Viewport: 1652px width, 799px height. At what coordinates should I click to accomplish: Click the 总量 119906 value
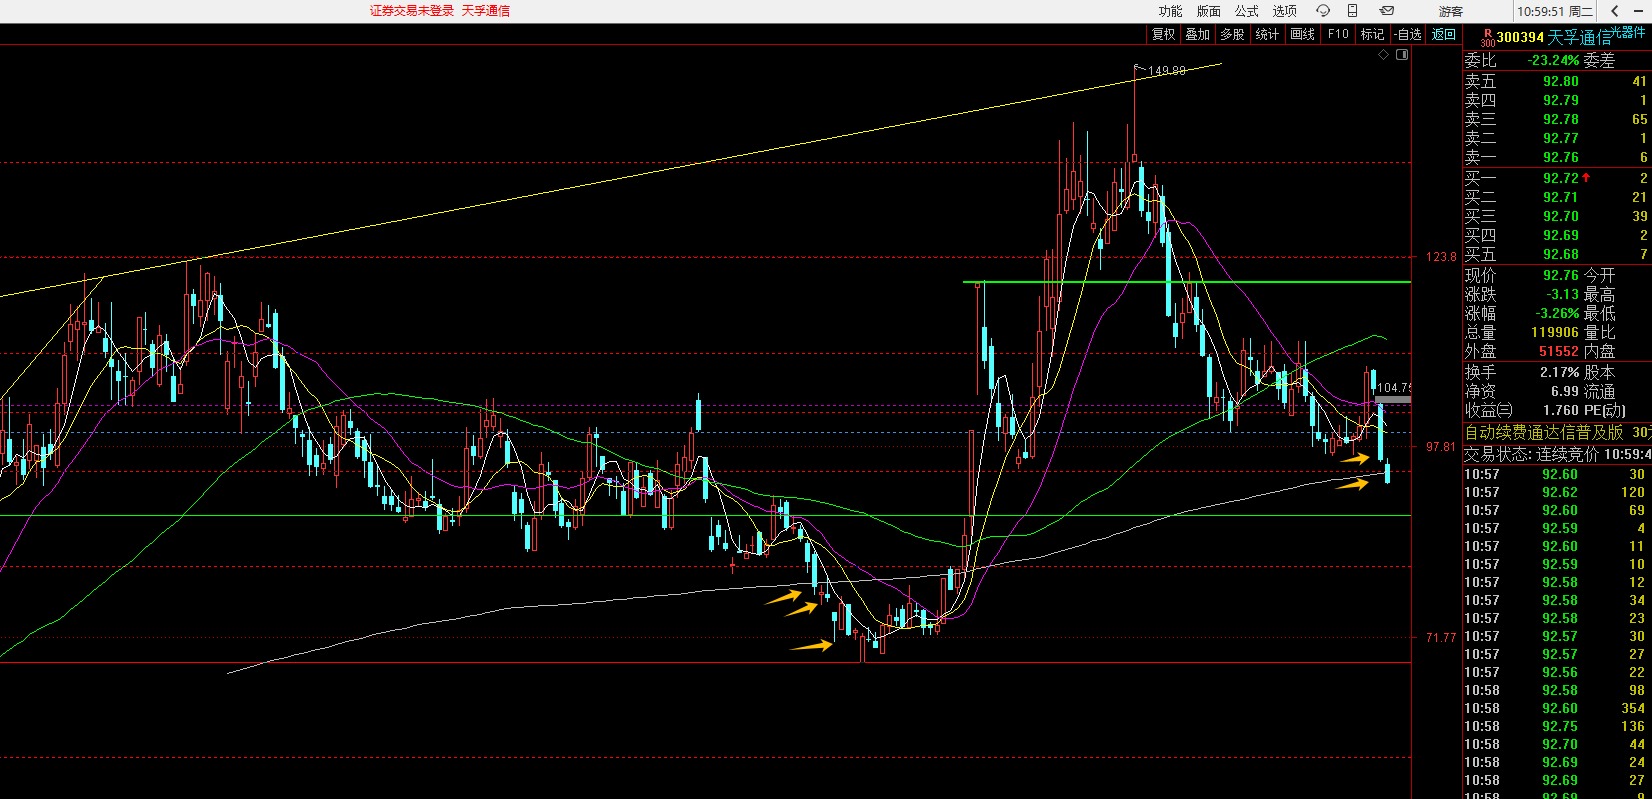(1555, 333)
